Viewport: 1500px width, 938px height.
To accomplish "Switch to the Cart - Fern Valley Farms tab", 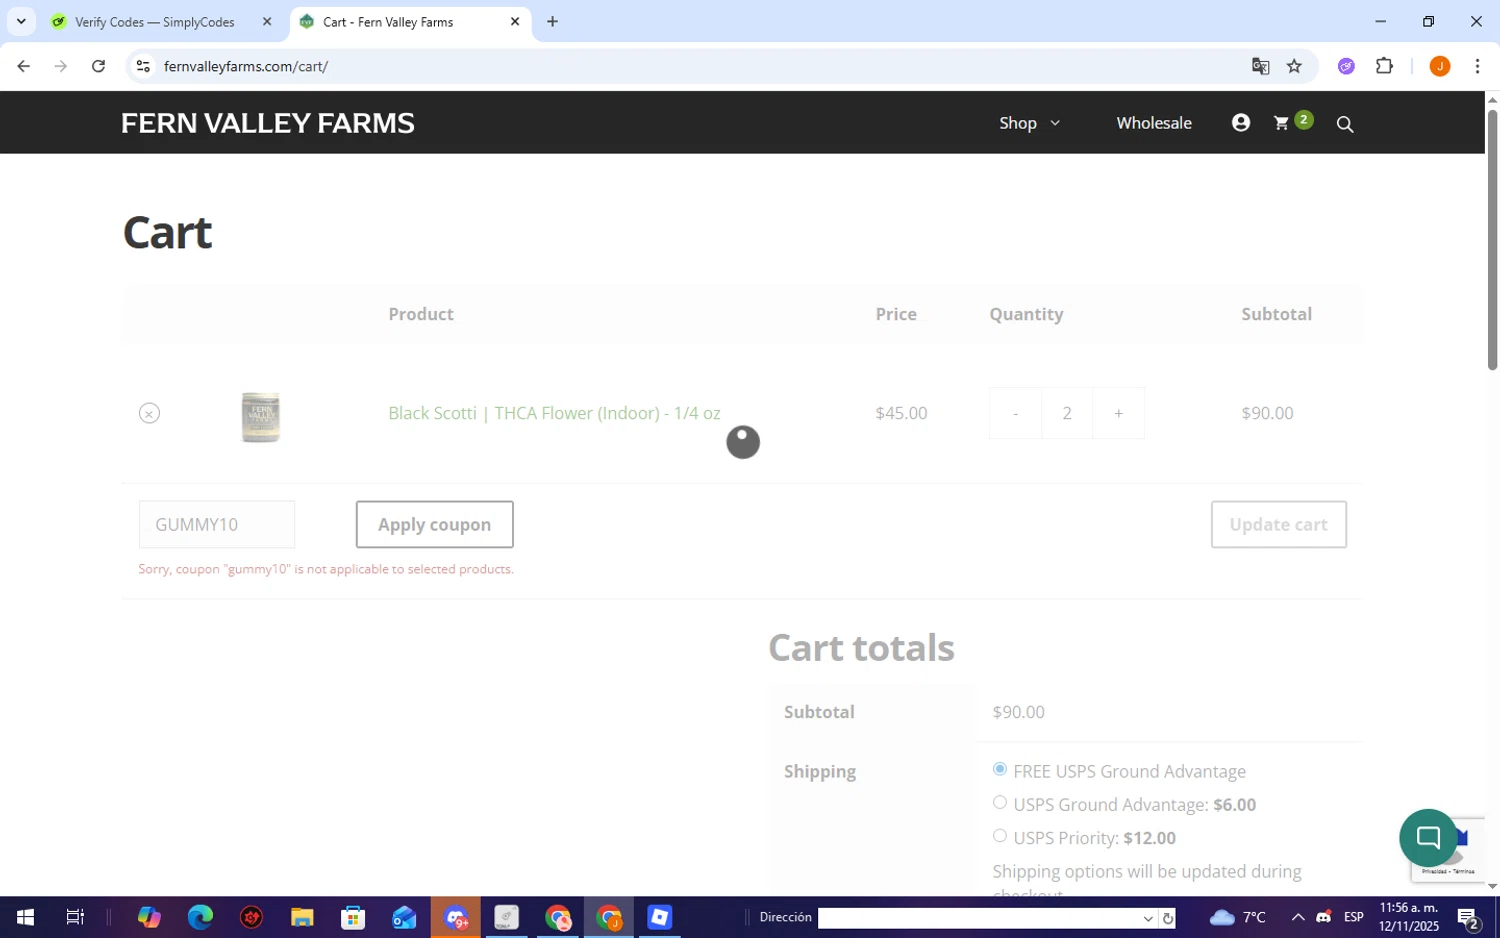I will 389,21.
